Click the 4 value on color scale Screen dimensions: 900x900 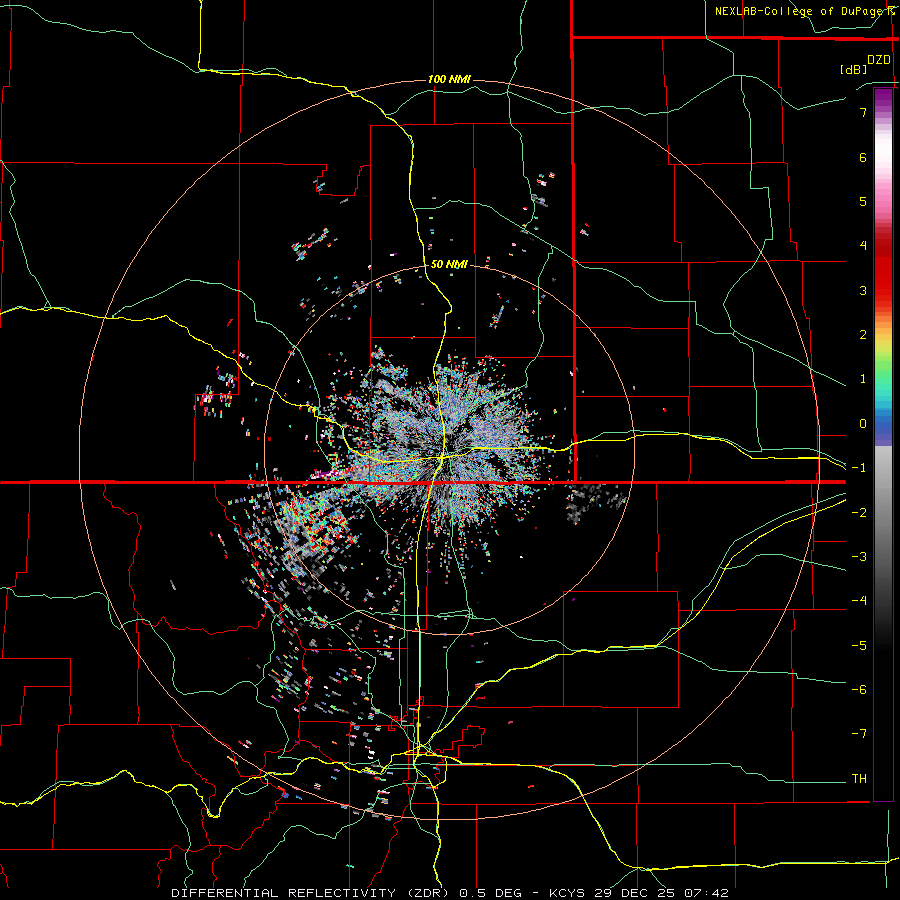pyautogui.click(x=863, y=246)
